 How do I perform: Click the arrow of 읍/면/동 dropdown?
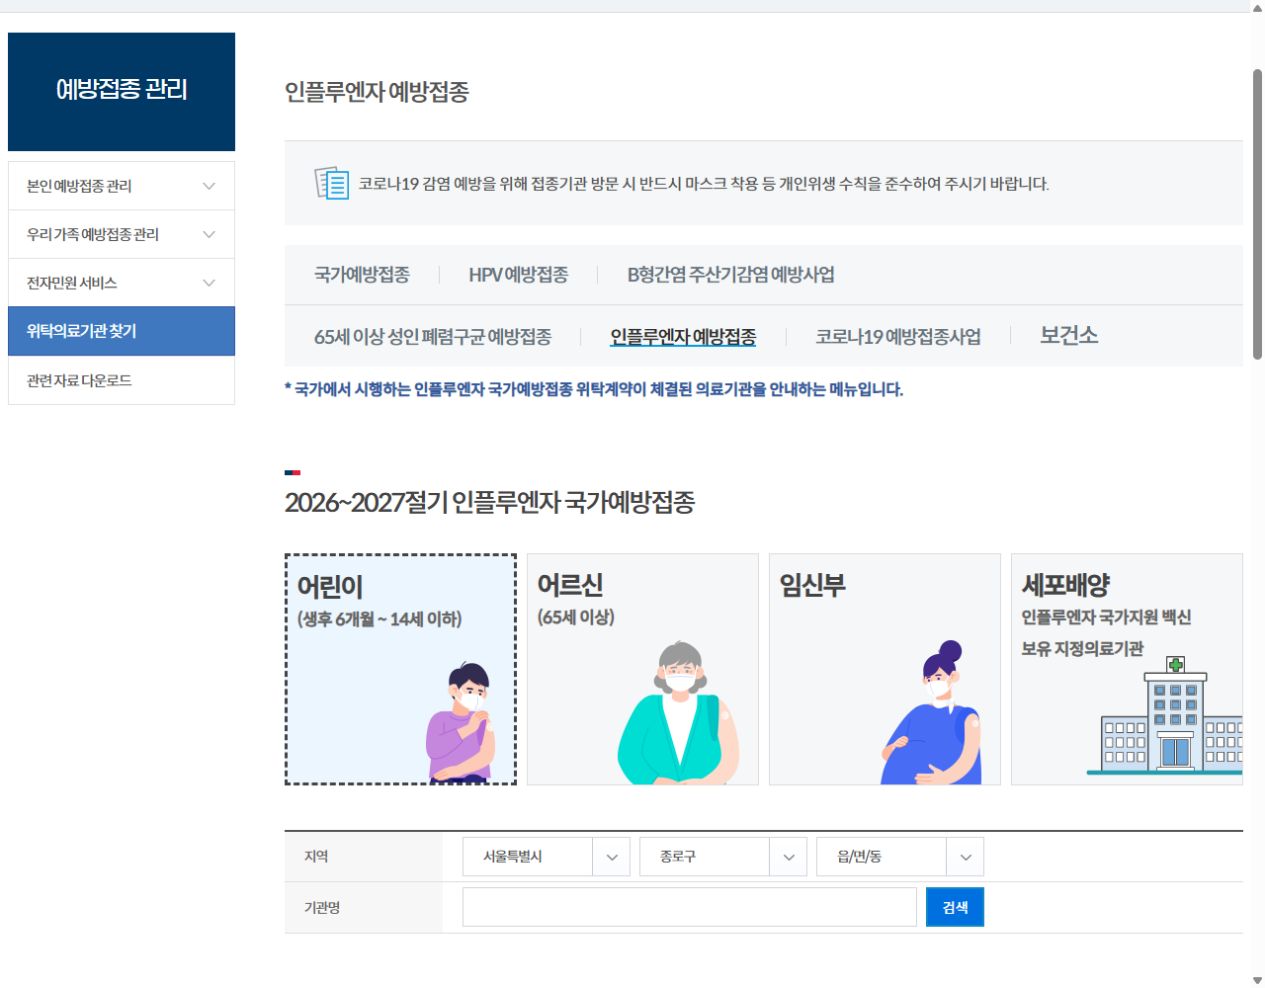(x=966, y=857)
